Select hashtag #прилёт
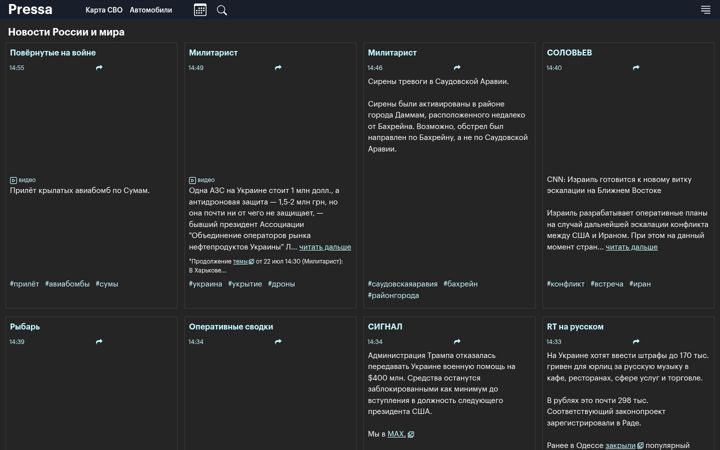The width and height of the screenshot is (720, 450). [x=24, y=284]
